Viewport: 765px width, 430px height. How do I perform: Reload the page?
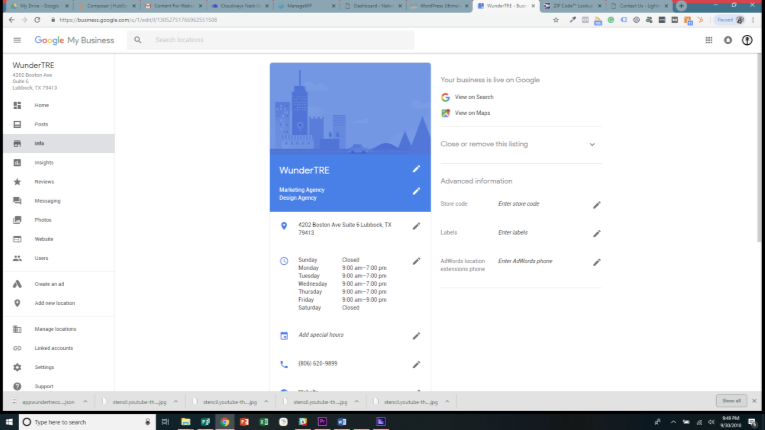pos(37,20)
